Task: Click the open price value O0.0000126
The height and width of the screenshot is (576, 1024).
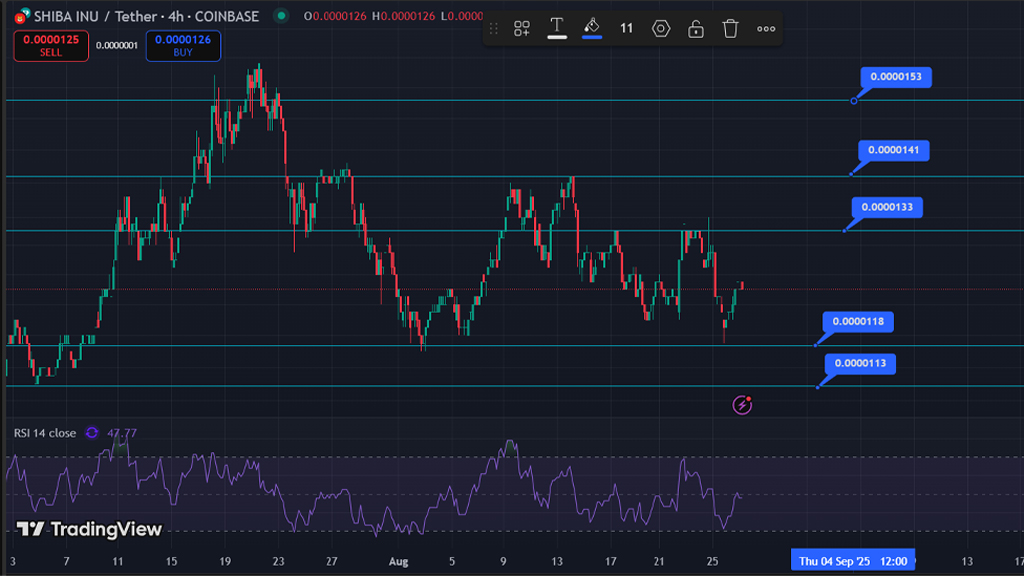Action: click(335, 16)
